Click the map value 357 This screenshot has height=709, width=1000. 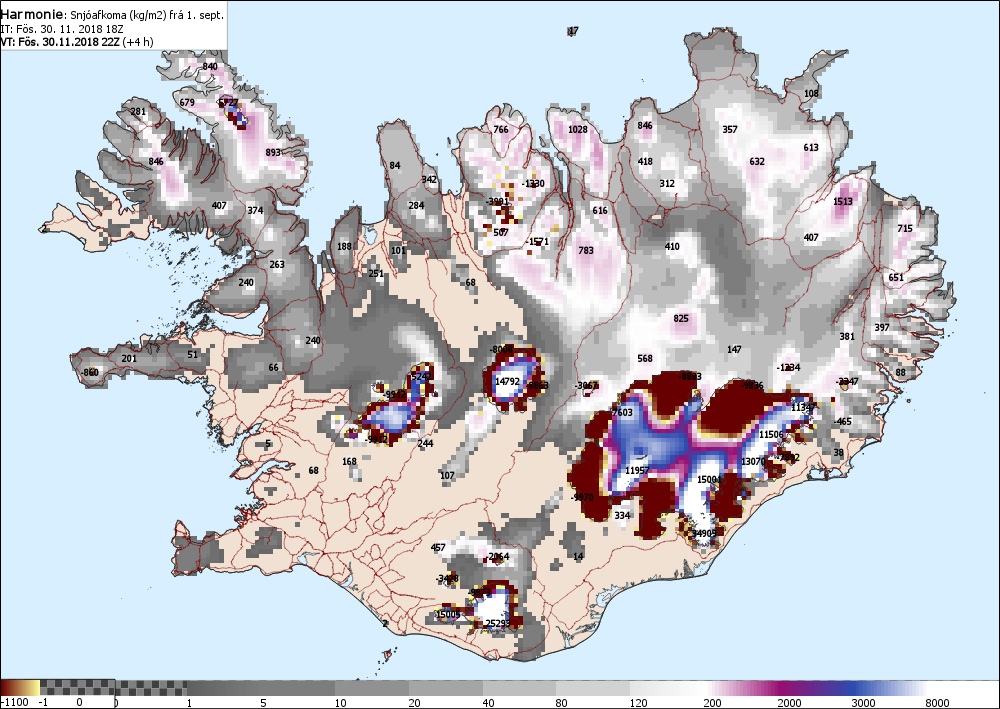730,129
